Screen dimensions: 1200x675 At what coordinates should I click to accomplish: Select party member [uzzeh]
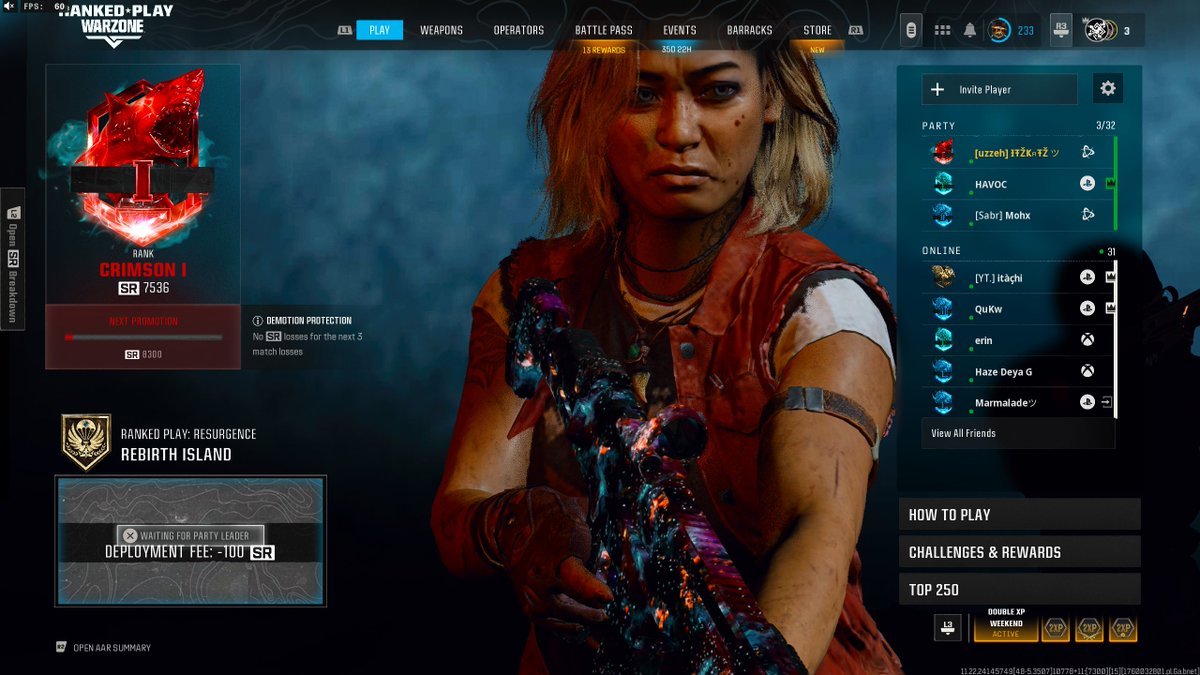tap(1016, 153)
